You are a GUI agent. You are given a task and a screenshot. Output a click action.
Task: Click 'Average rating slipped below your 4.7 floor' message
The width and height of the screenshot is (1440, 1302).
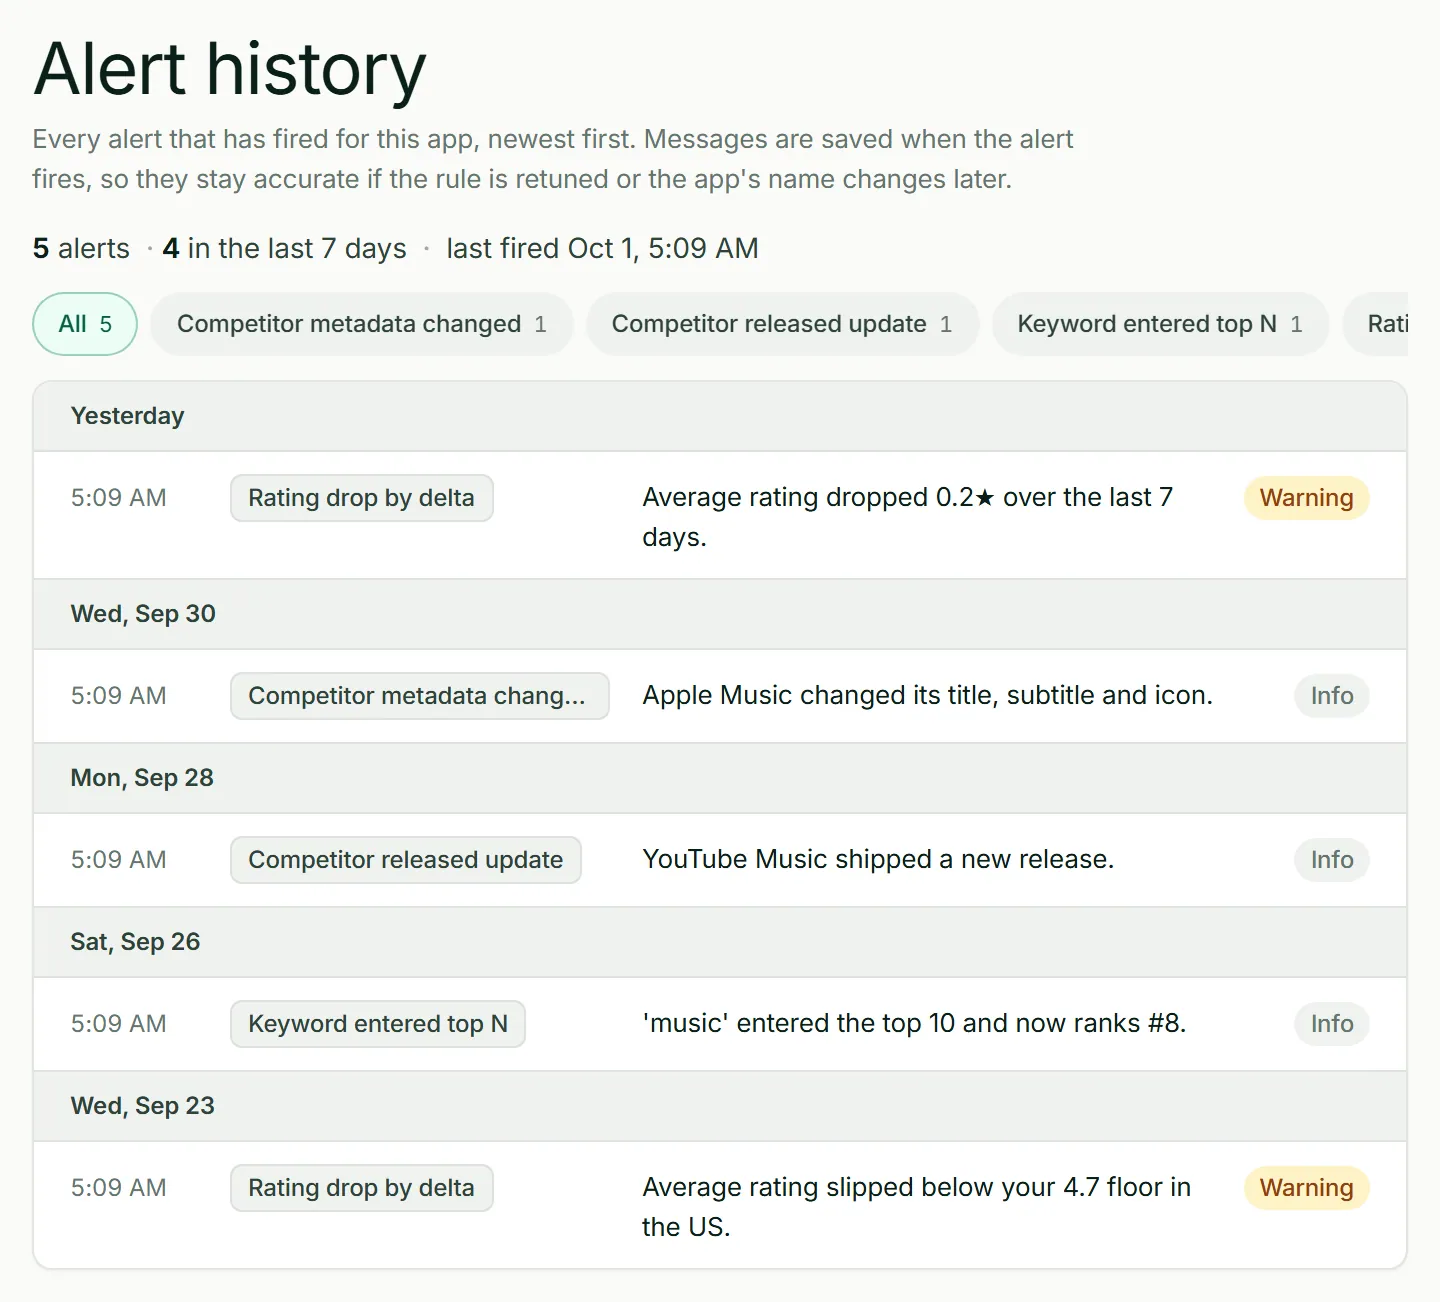(x=917, y=1207)
